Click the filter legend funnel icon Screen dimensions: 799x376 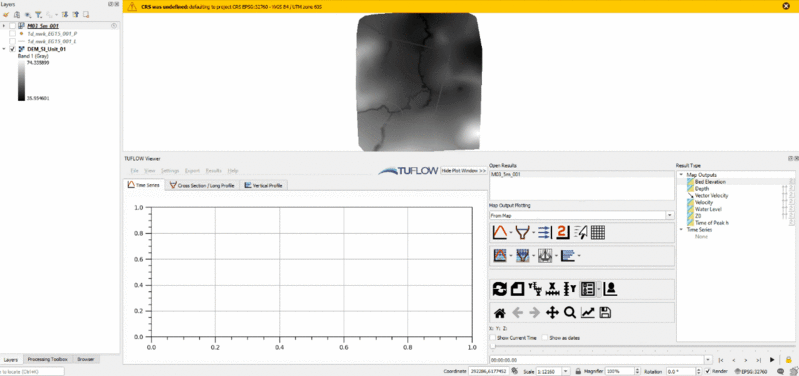coord(38,15)
